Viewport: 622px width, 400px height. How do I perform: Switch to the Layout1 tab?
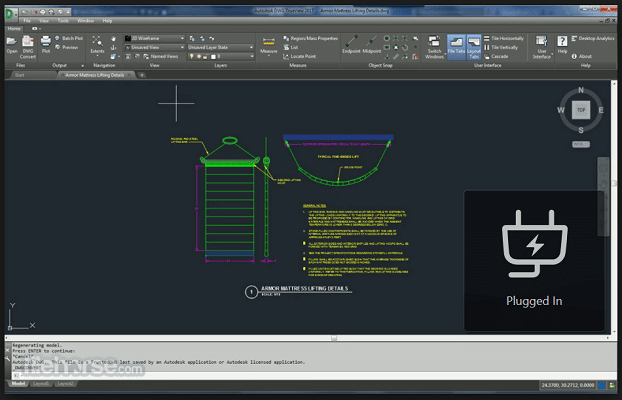41,384
